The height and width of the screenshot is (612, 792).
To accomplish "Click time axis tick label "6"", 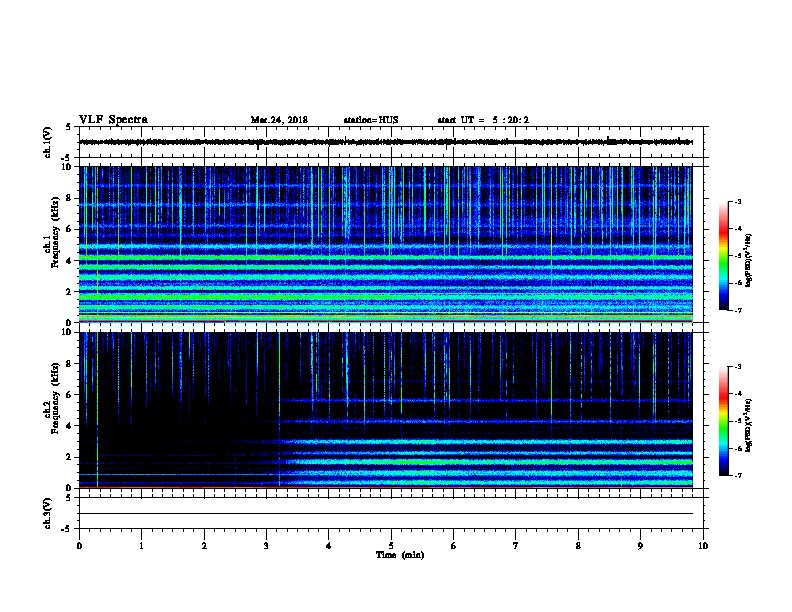I will (454, 546).
